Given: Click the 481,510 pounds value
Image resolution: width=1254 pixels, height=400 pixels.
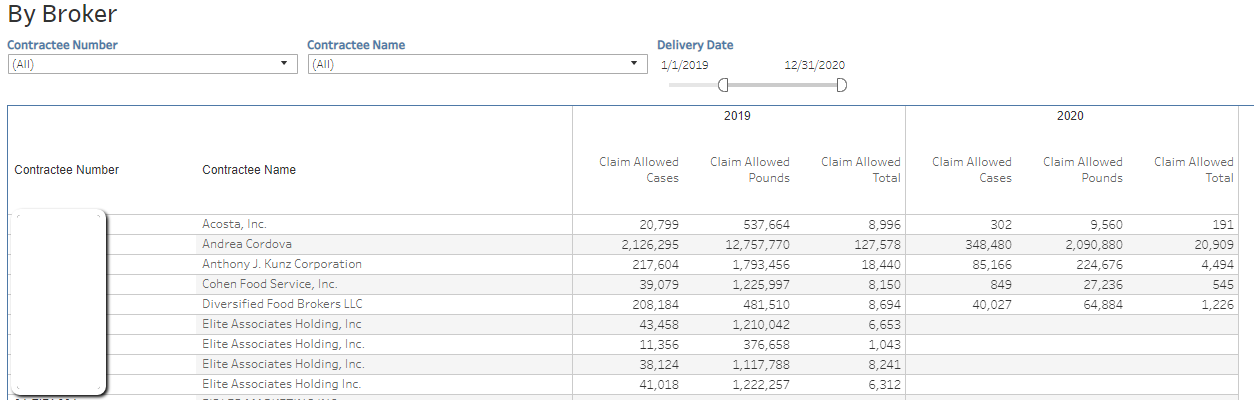Looking at the screenshot, I should (767, 305).
